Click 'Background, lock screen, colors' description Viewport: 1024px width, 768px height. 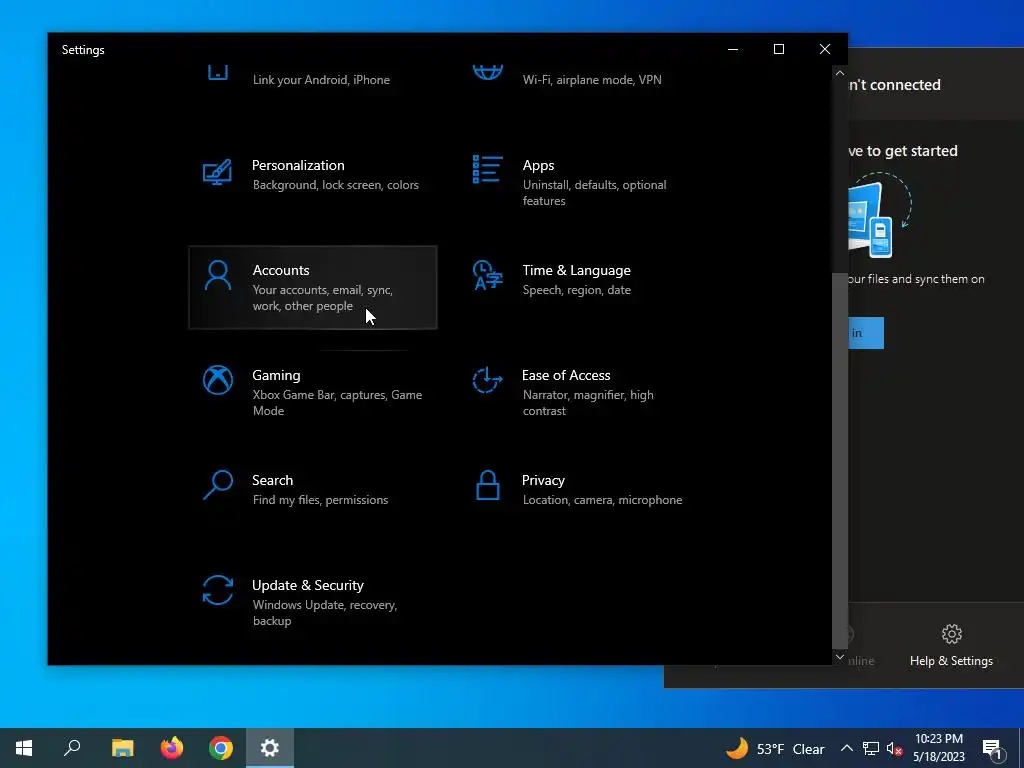(336, 185)
